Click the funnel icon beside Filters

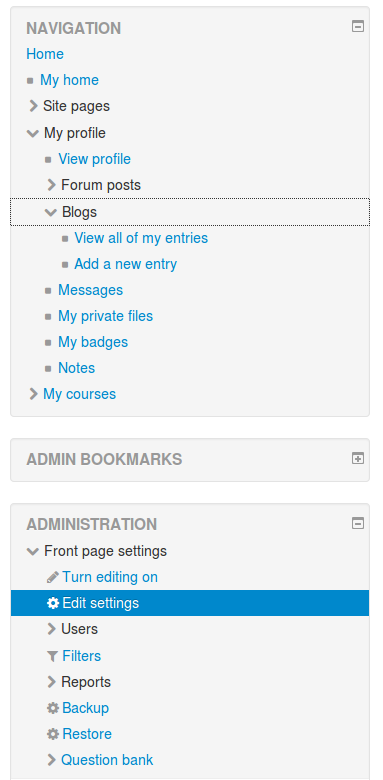52,656
